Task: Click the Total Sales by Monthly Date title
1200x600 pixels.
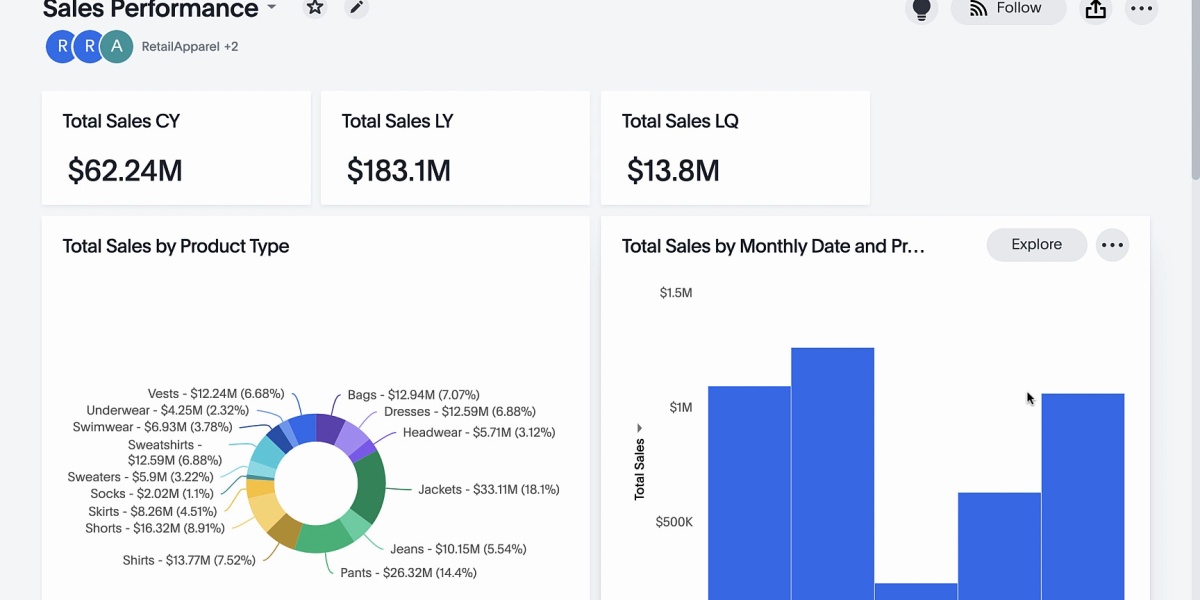Action: tap(773, 246)
